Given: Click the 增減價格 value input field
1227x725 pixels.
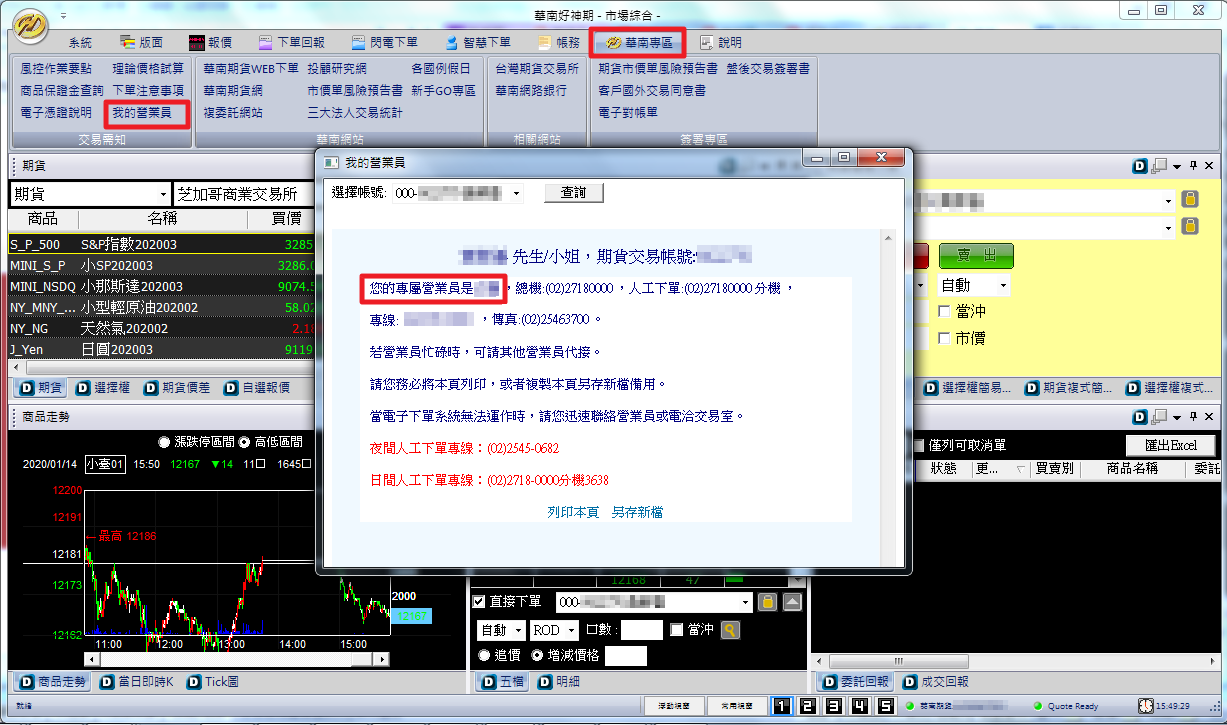Looking at the screenshot, I should coord(626,656).
